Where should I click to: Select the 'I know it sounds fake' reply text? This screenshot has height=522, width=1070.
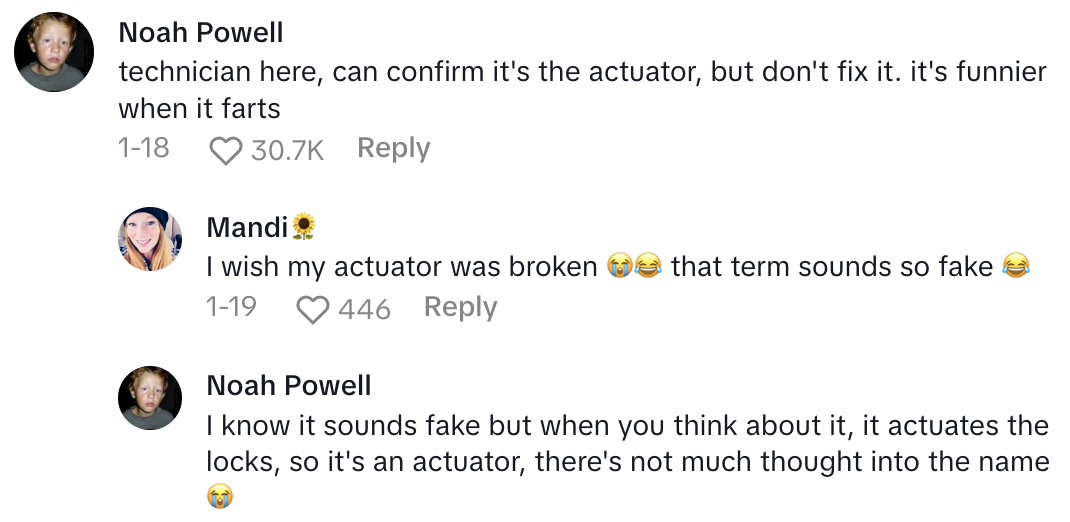pos(627,445)
